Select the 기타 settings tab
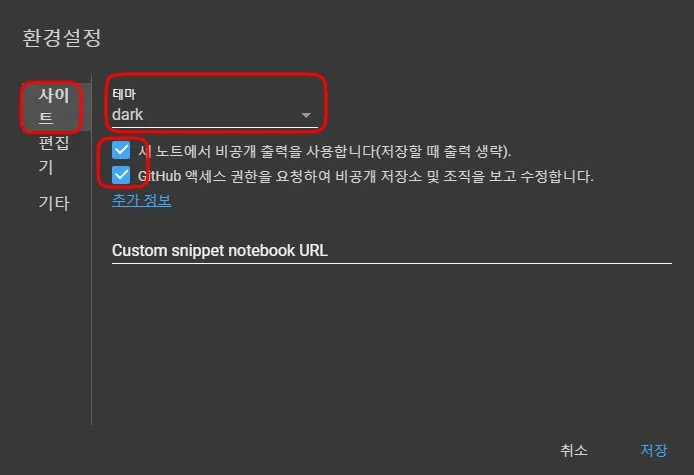Viewport: 694px width, 475px height. [x=54, y=203]
